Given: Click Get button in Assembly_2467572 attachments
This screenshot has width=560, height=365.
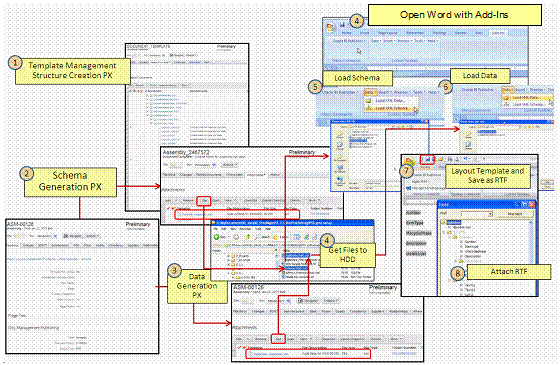Looking at the screenshot, I should [x=204, y=200].
